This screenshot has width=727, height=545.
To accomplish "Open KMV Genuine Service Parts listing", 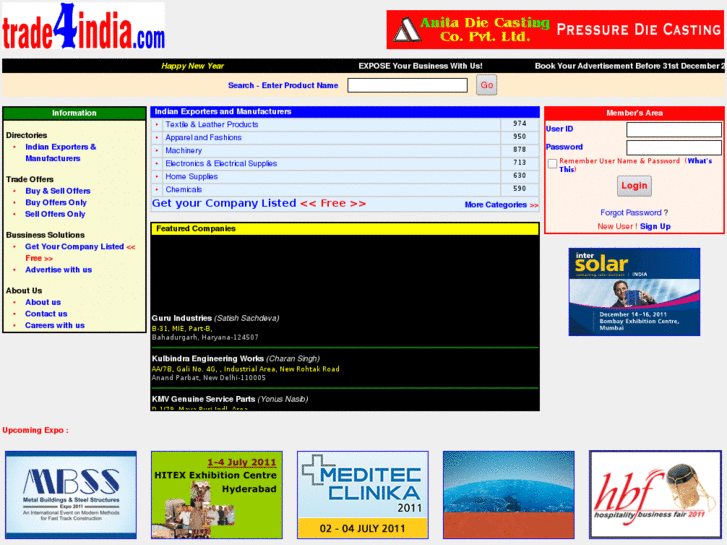I will 203,399.
